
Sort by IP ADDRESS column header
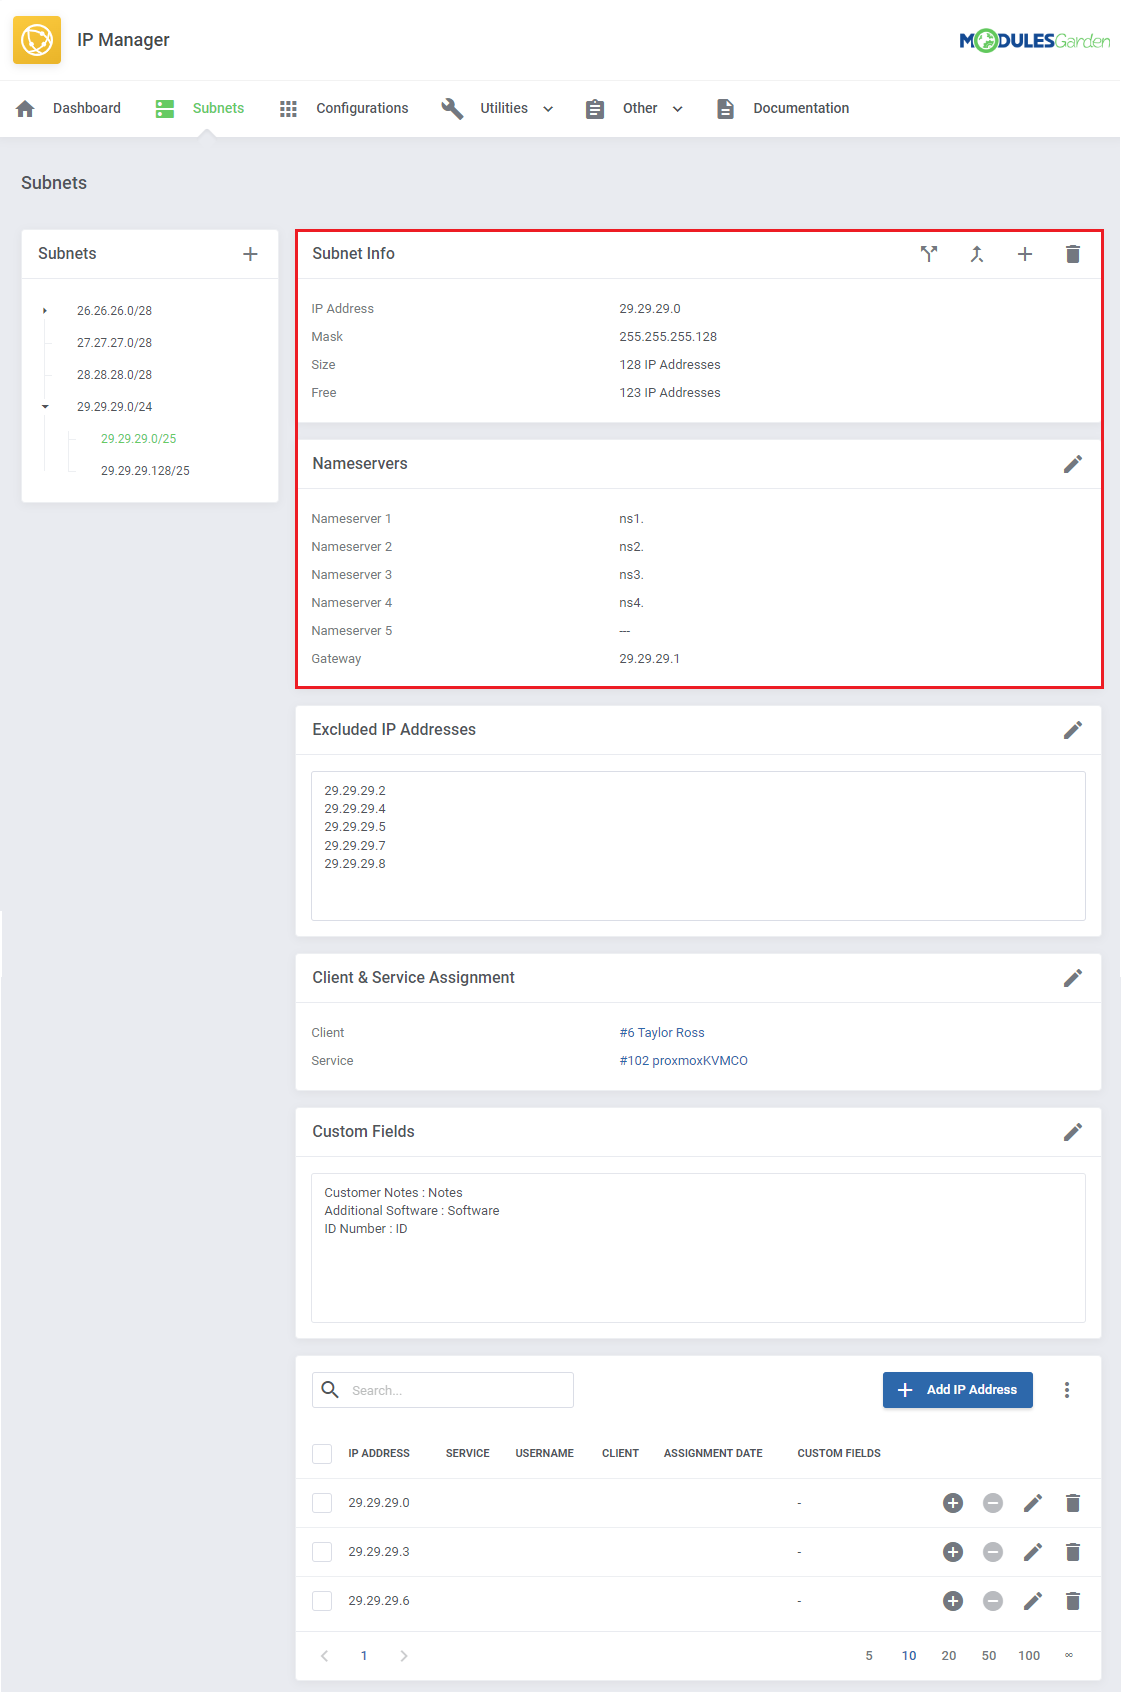tap(379, 1454)
